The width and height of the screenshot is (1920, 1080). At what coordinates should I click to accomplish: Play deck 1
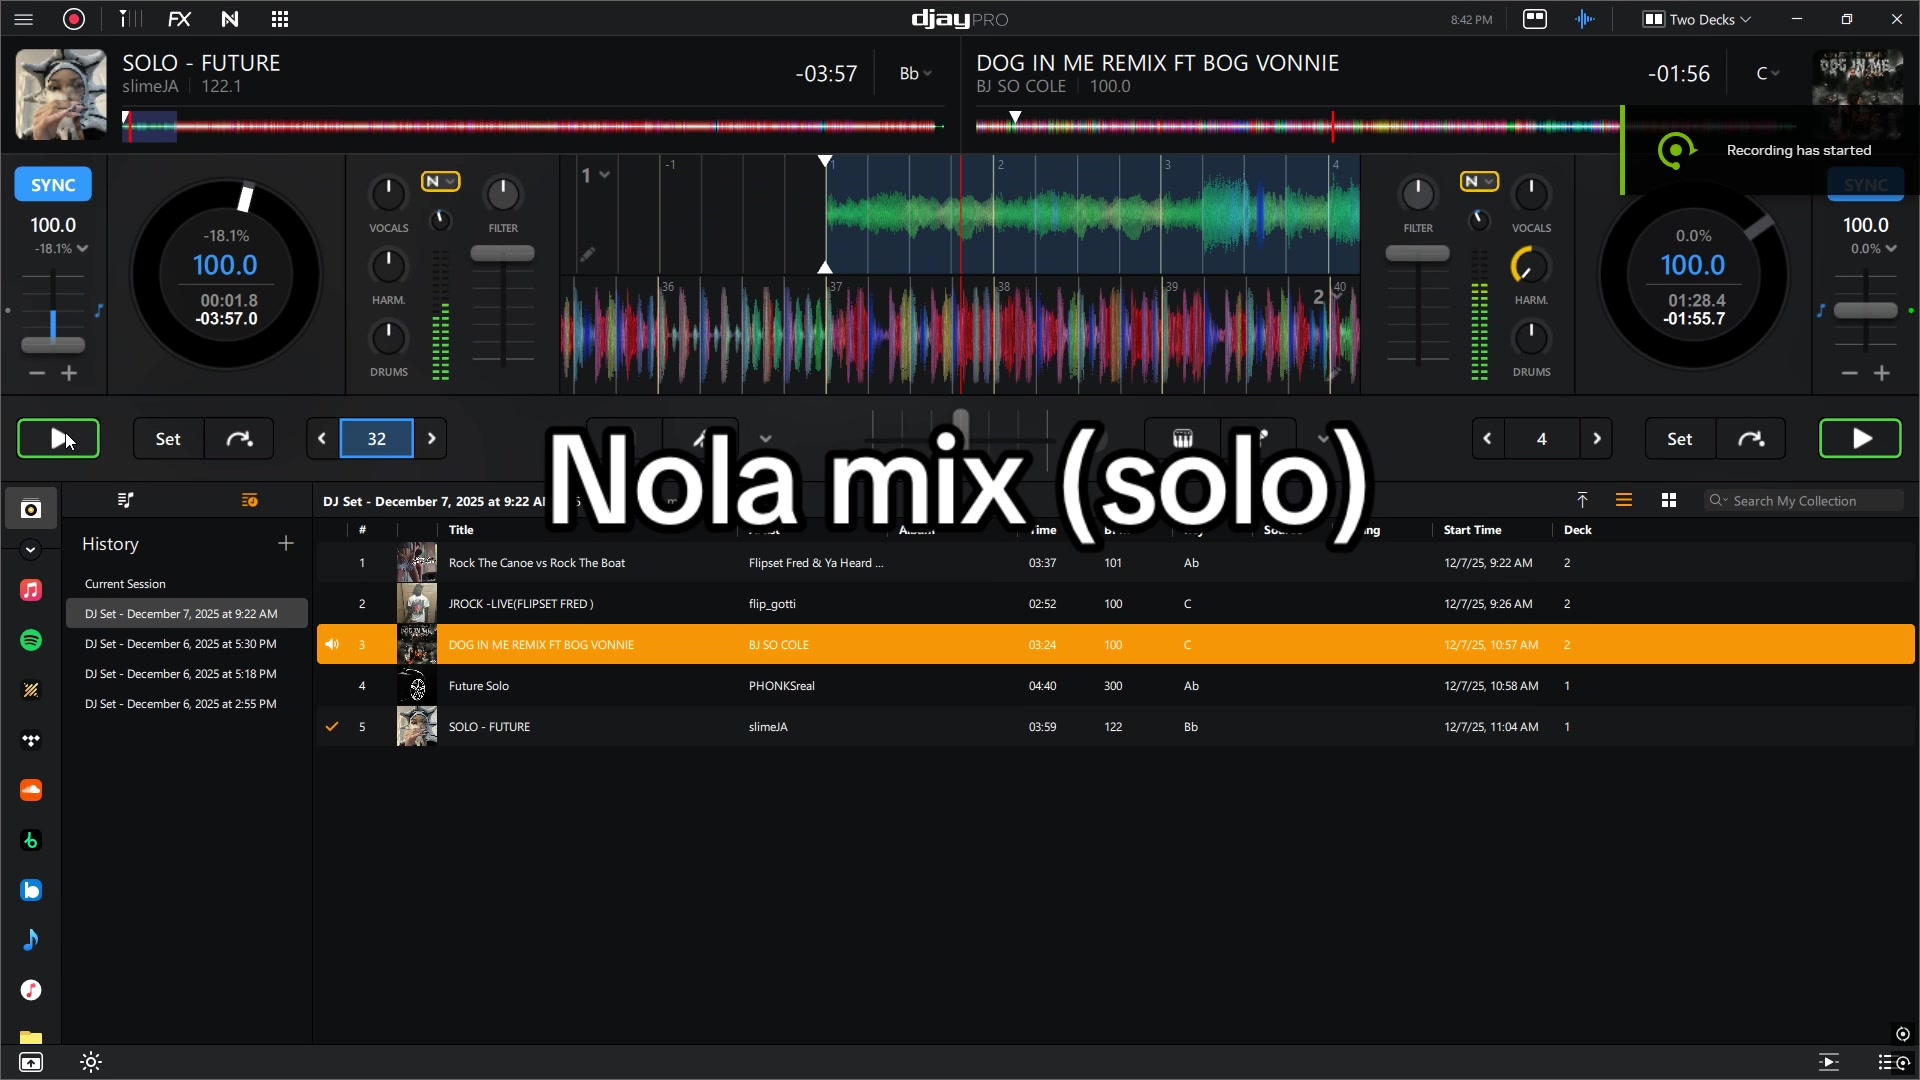(x=58, y=438)
